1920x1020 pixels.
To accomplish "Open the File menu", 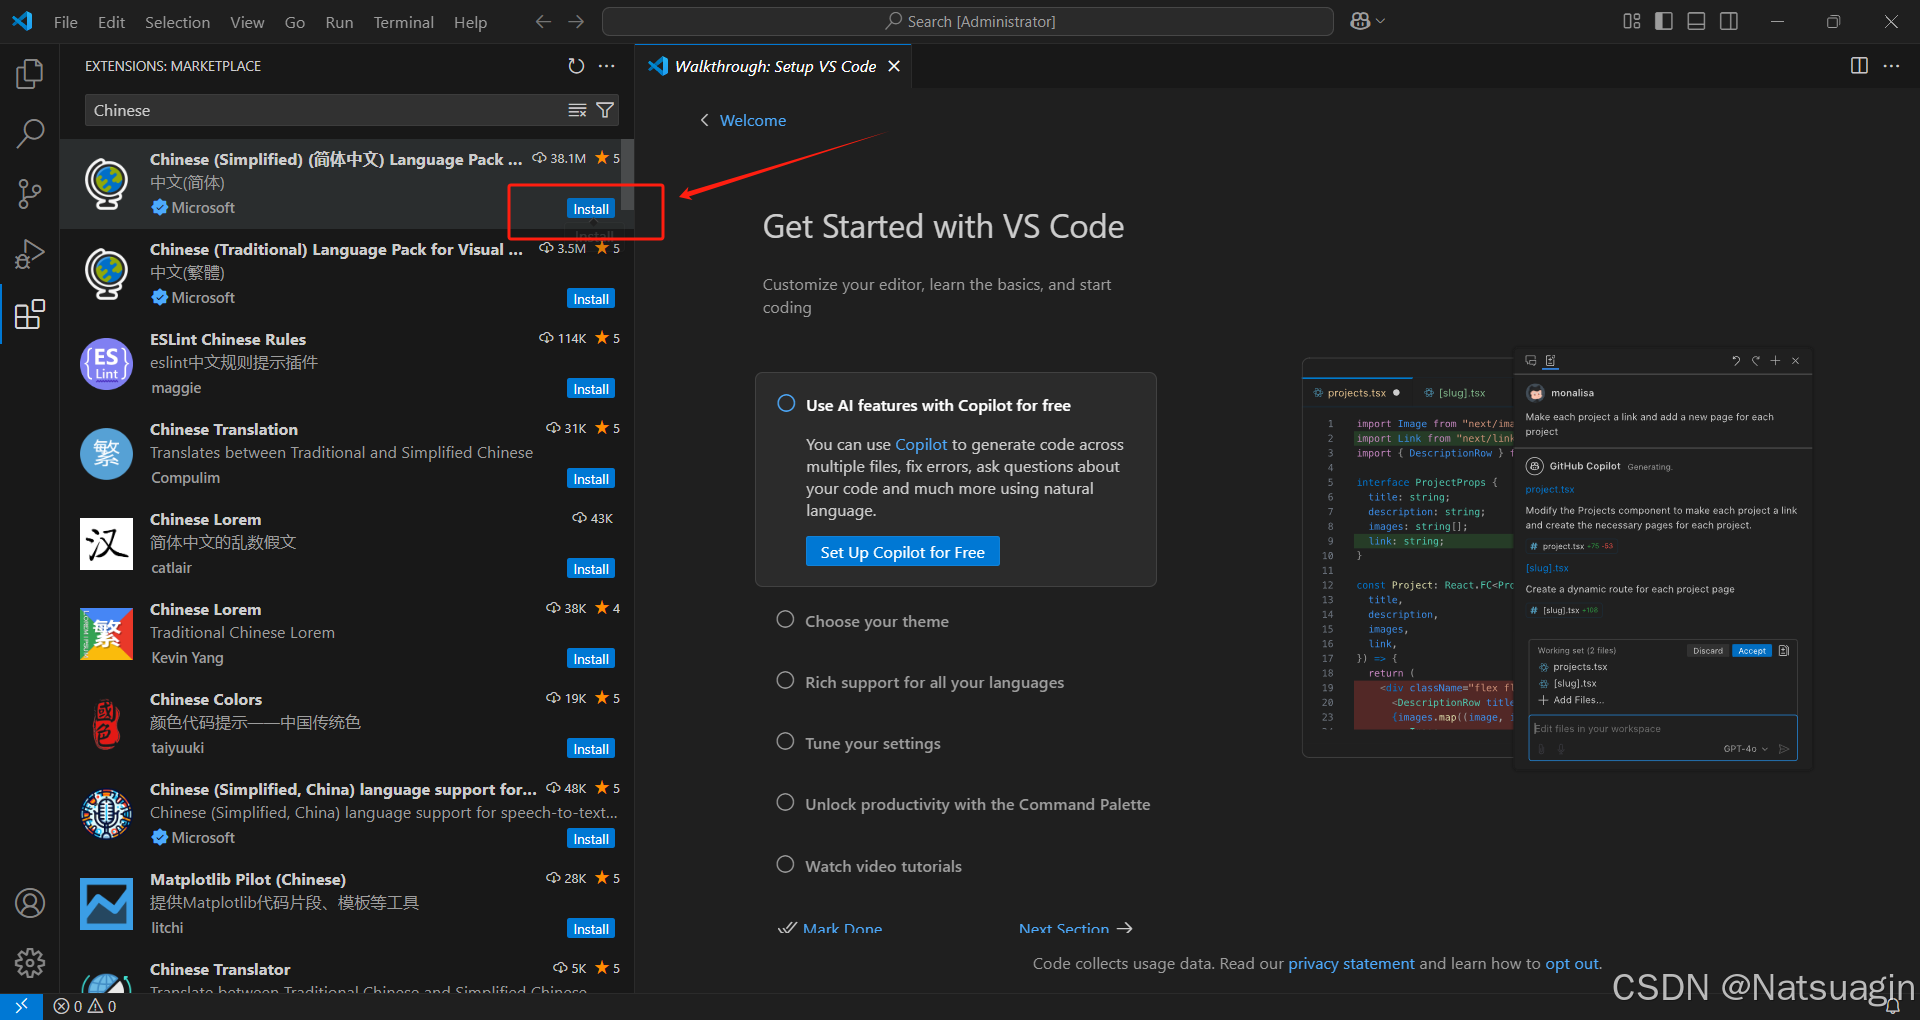I will [x=66, y=22].
